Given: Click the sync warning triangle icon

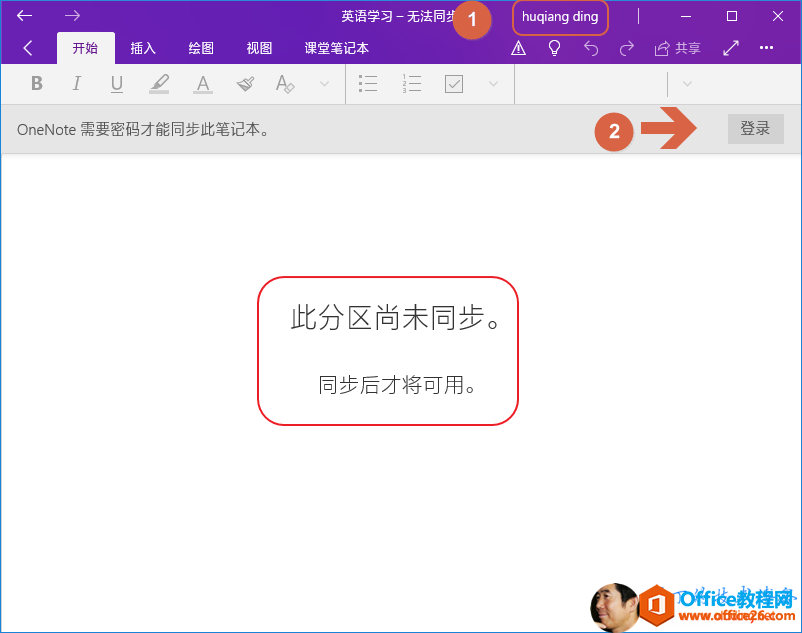Looking at the screenshot, I should (x=518, y=47).
